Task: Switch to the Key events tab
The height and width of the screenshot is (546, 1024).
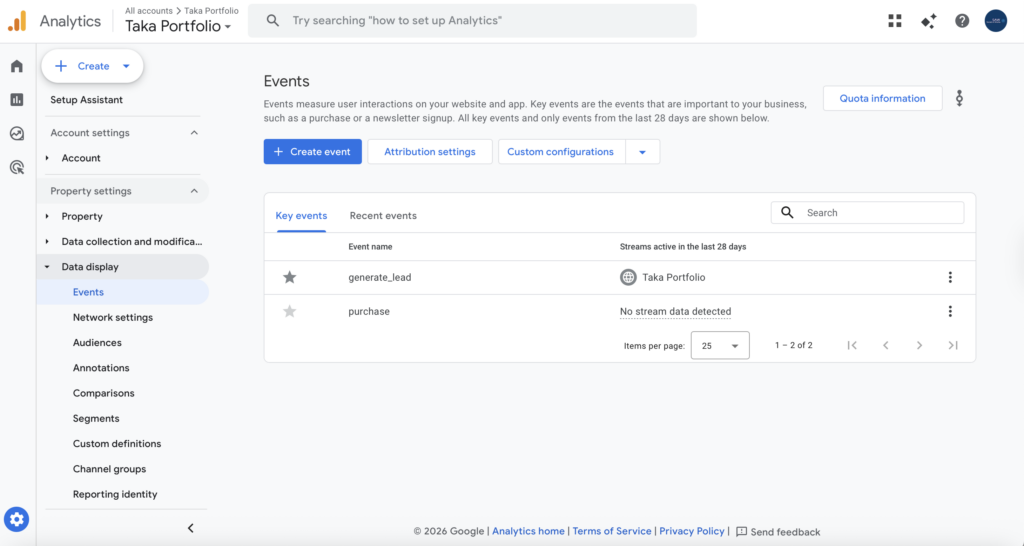Action: pos(301,216)
